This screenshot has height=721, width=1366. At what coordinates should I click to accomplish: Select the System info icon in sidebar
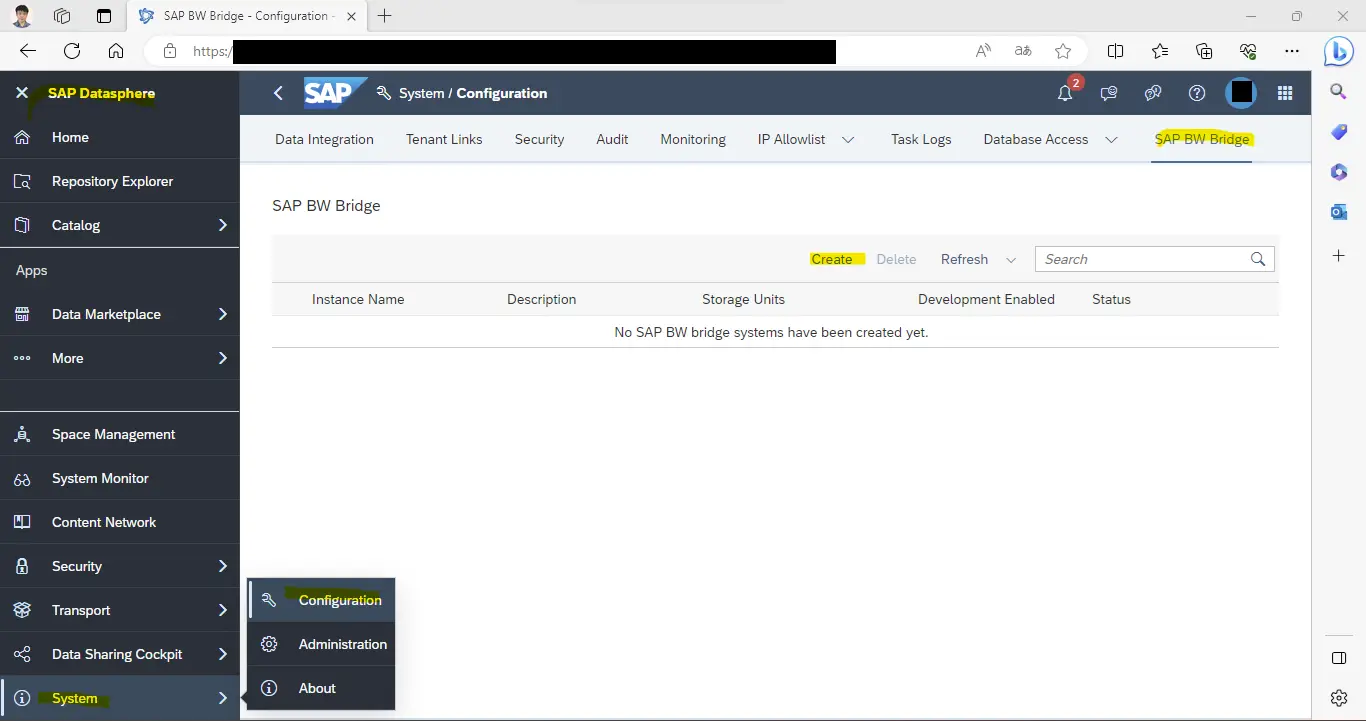point(22,698)
